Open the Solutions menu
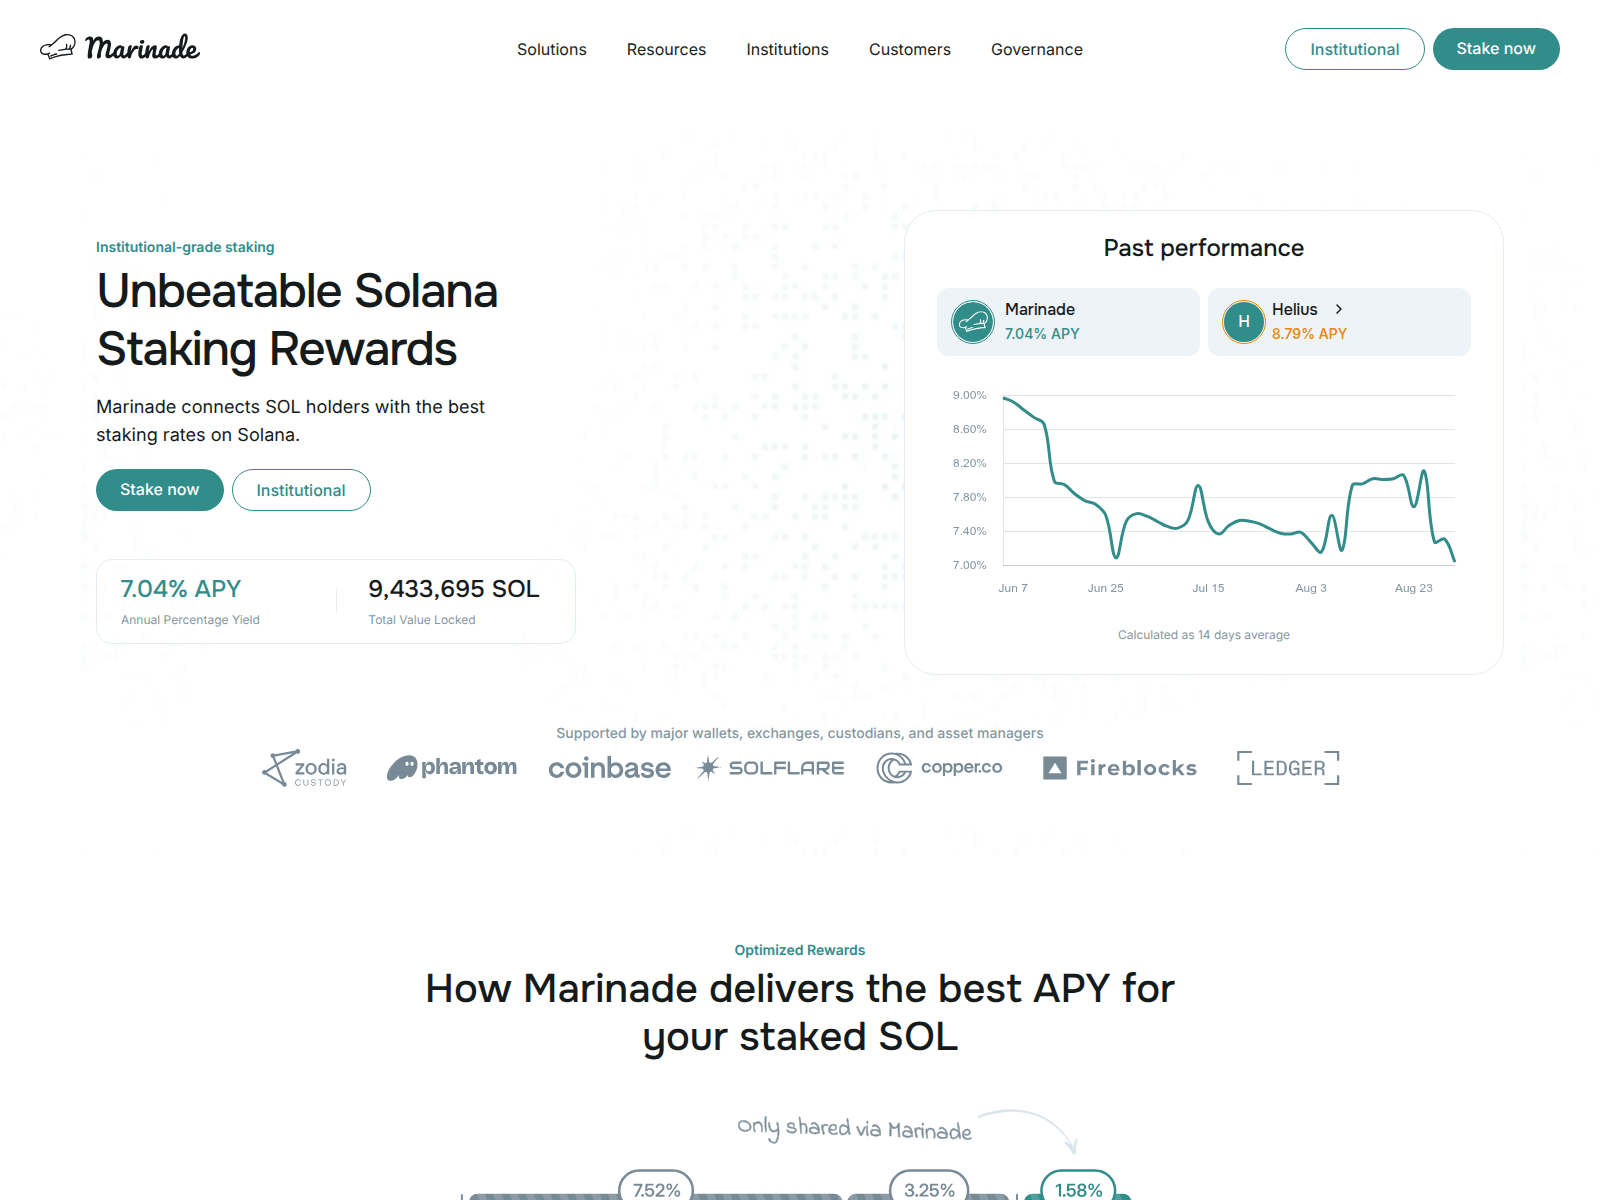The width and height of the screenshot is (1600, 1200). pos(552,49)
